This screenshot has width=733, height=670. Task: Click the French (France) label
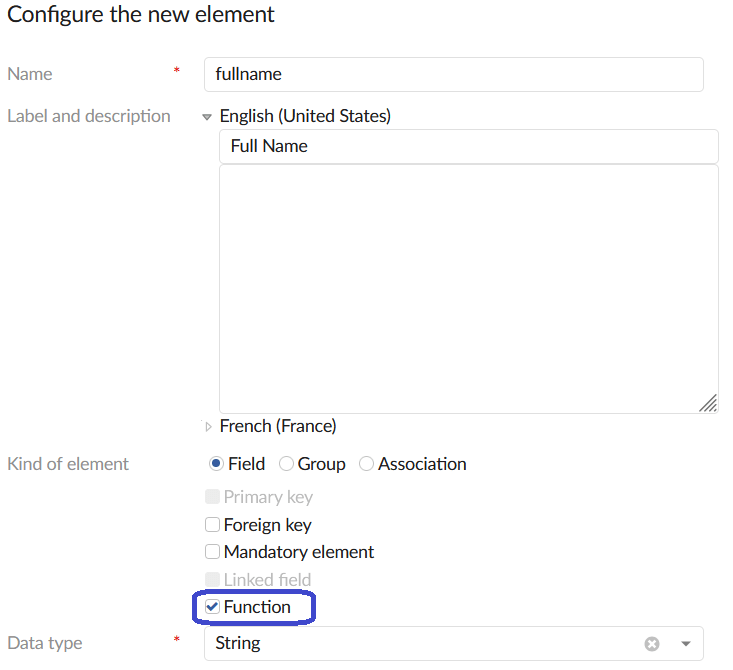pos(278,426)
